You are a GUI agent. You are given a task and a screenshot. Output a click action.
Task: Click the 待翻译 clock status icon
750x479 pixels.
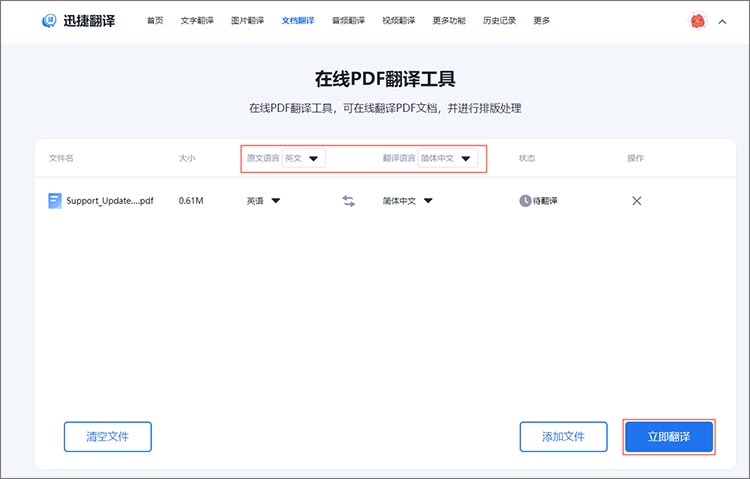(x=525, y=201)
